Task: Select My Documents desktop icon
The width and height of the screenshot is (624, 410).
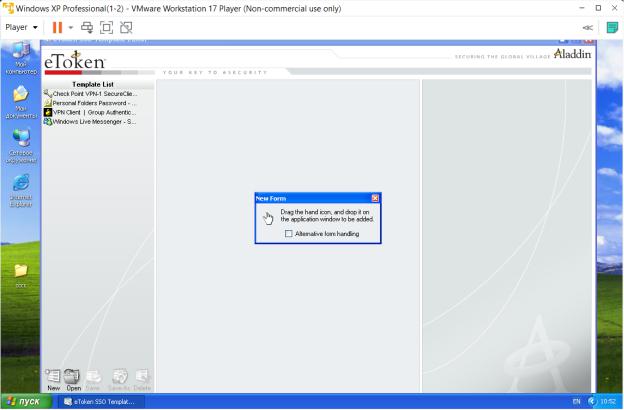Action: (x=21, y=102)
